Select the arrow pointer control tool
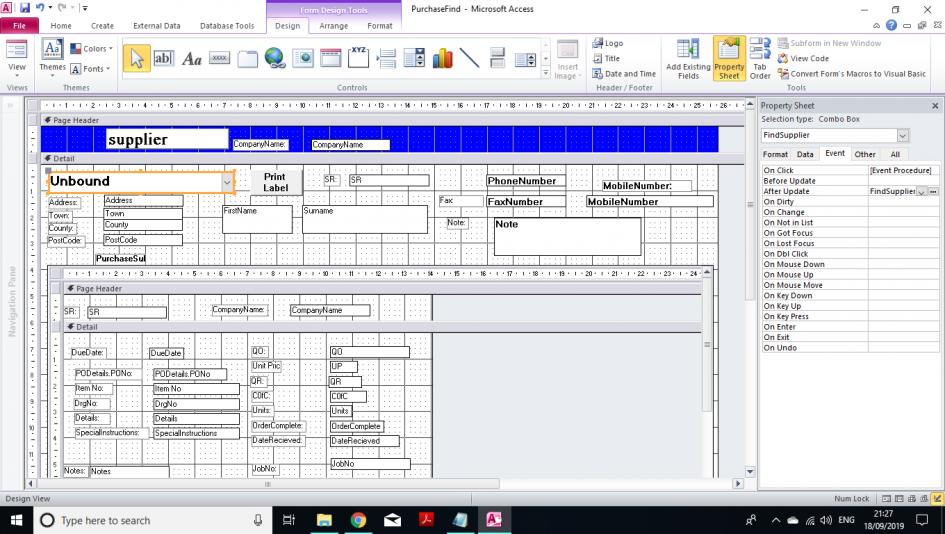The image size is (945, 534). click(137, 58)
